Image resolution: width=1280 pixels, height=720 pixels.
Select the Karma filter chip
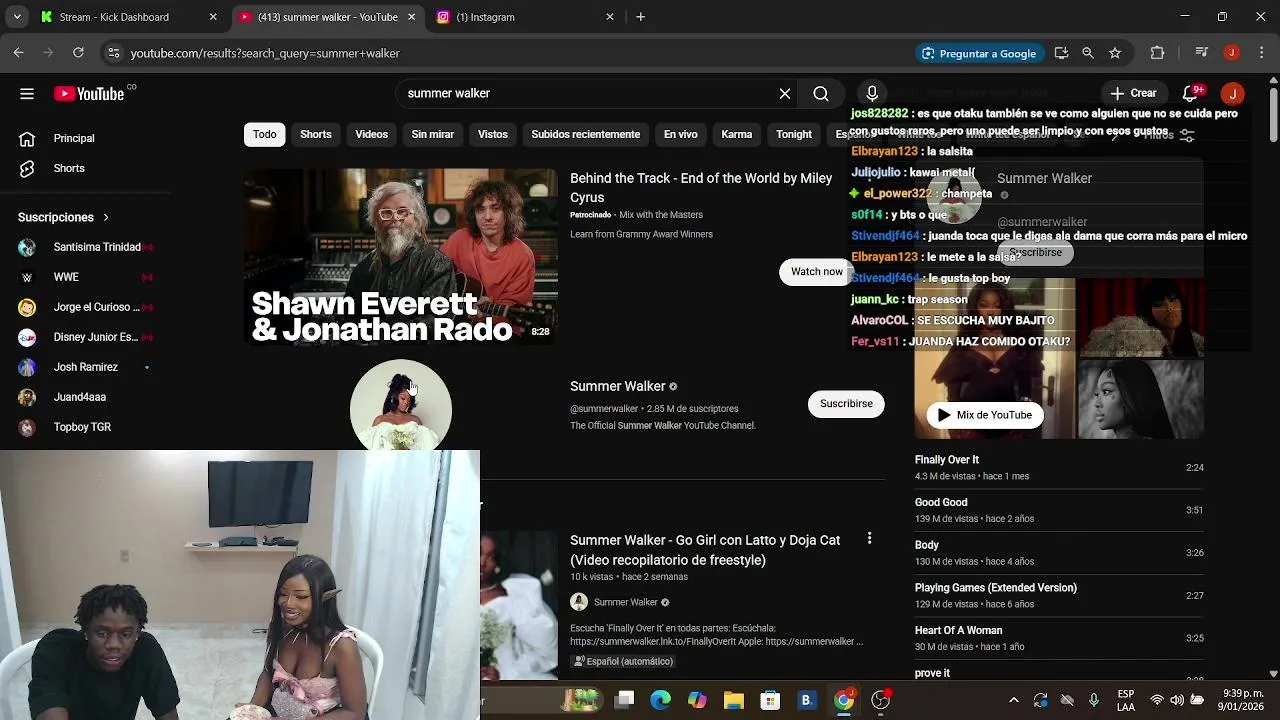[x=737, y=134]
